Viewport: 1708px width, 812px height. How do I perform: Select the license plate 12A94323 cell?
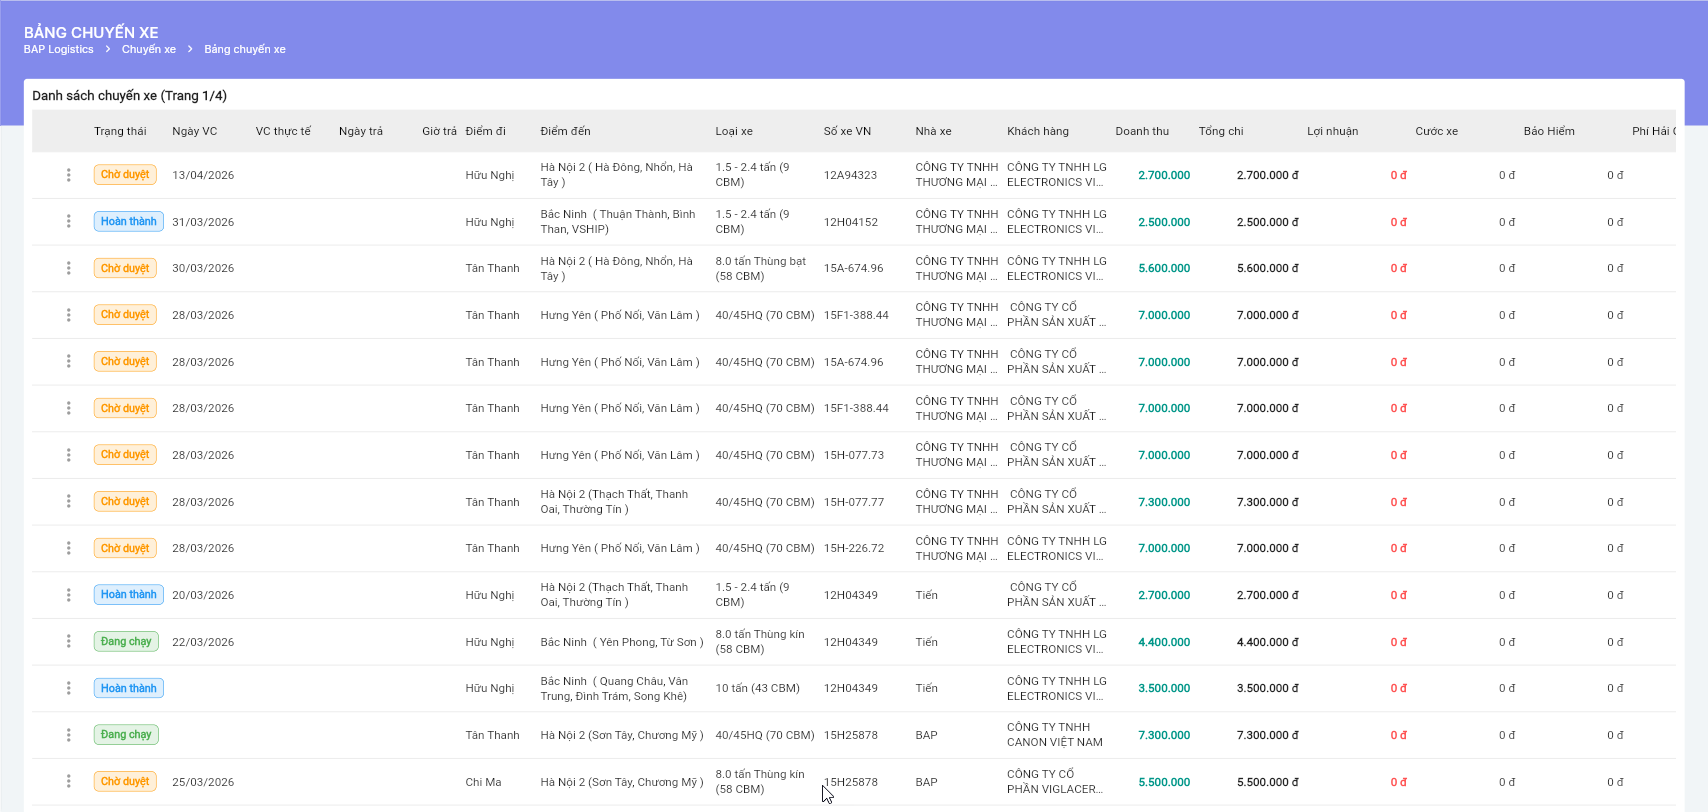click(x=850, y=175)
